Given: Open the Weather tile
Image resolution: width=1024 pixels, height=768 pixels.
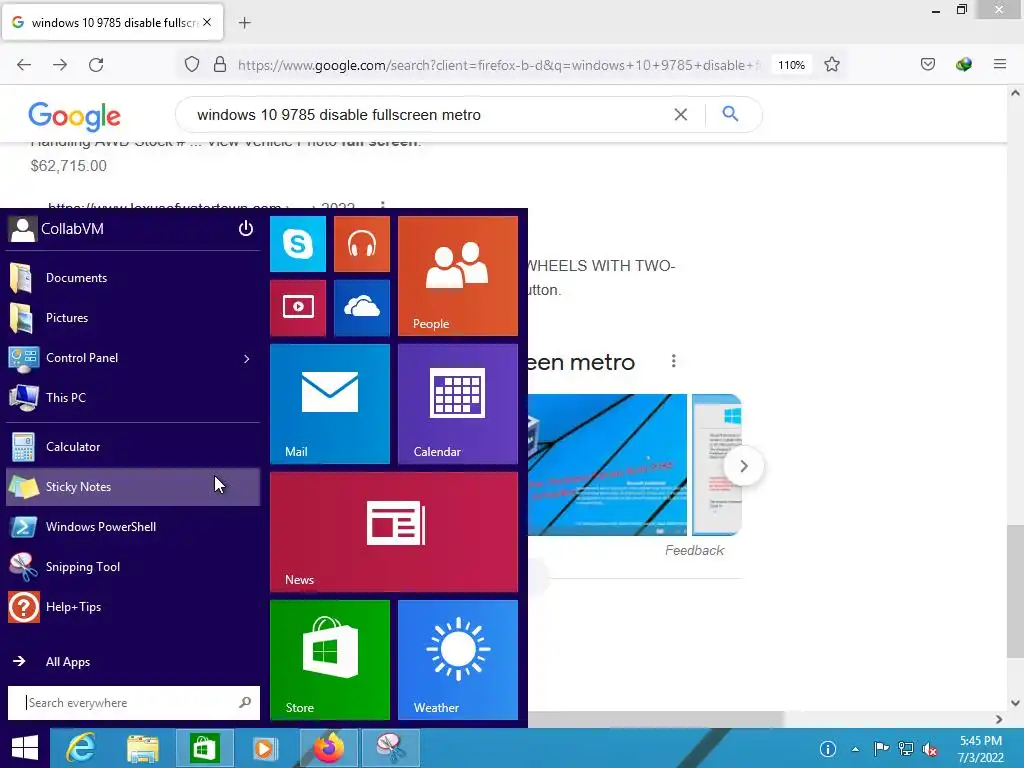Looking at the screenshot, I should coord(458,660).
